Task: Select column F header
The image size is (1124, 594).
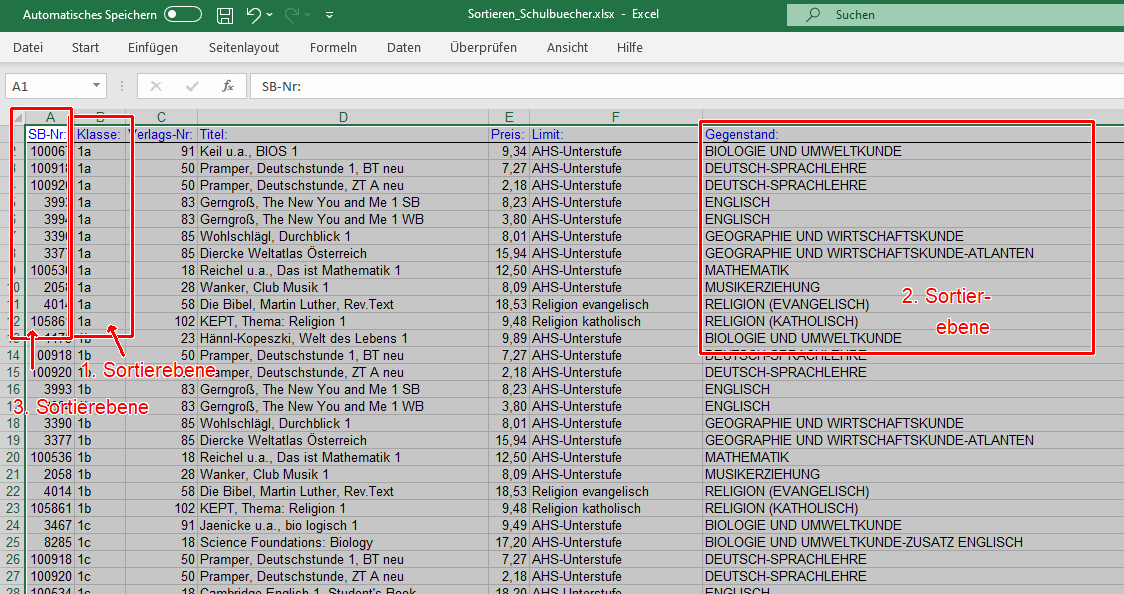Action: [615, 118]
